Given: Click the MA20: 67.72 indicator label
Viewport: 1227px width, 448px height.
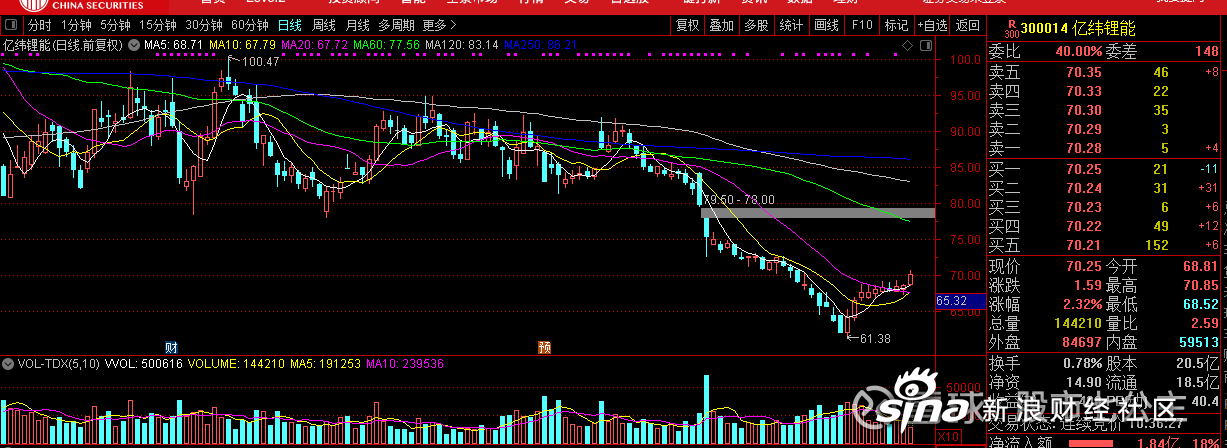Looking at the screenshot, I should (x=314, y=45).
